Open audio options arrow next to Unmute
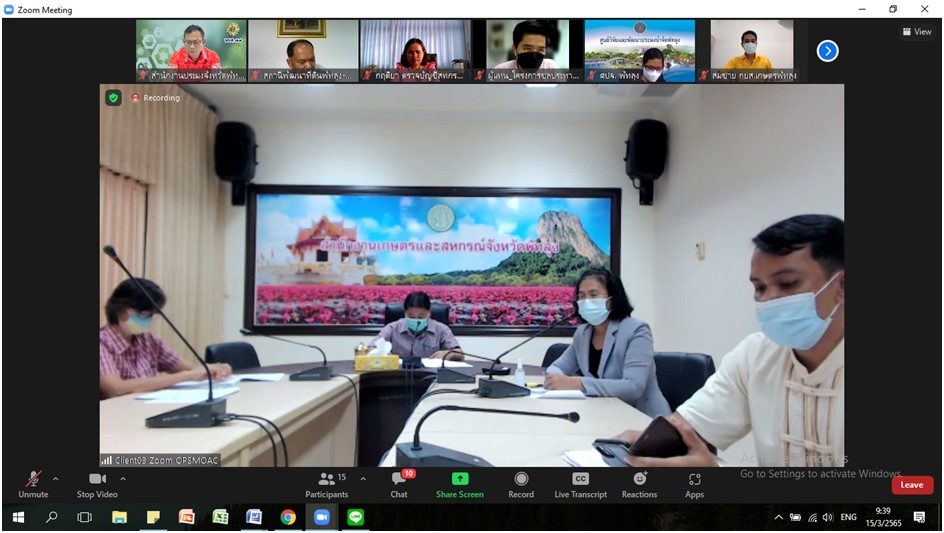This screenshot has width=944, height=533. pyautogui.click(x=55, y=478)
